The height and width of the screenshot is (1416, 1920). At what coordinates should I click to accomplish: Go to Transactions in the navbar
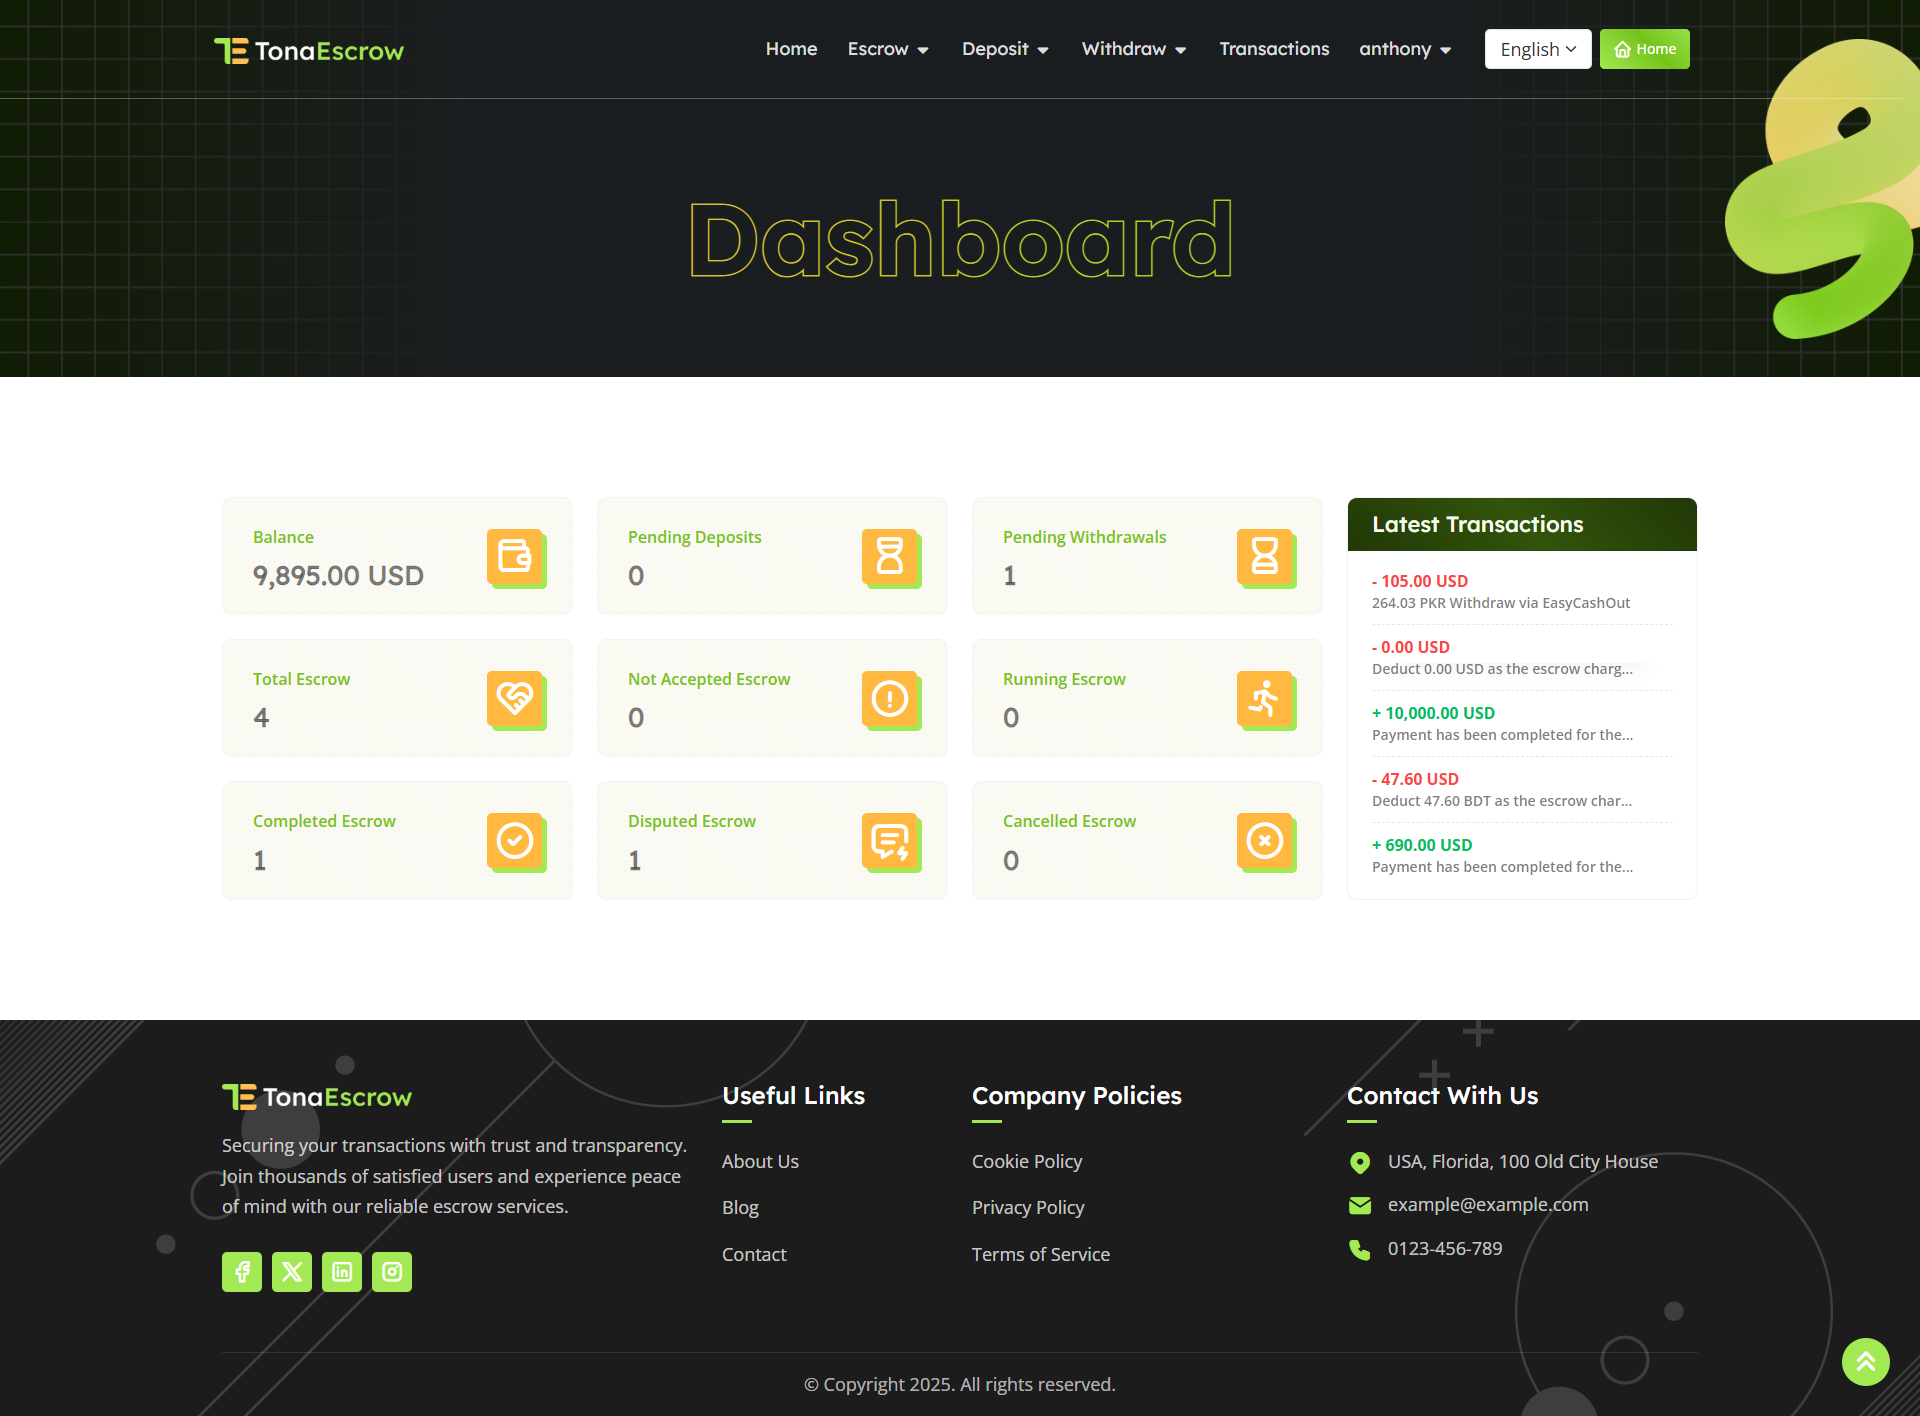tap(1274, 49)
